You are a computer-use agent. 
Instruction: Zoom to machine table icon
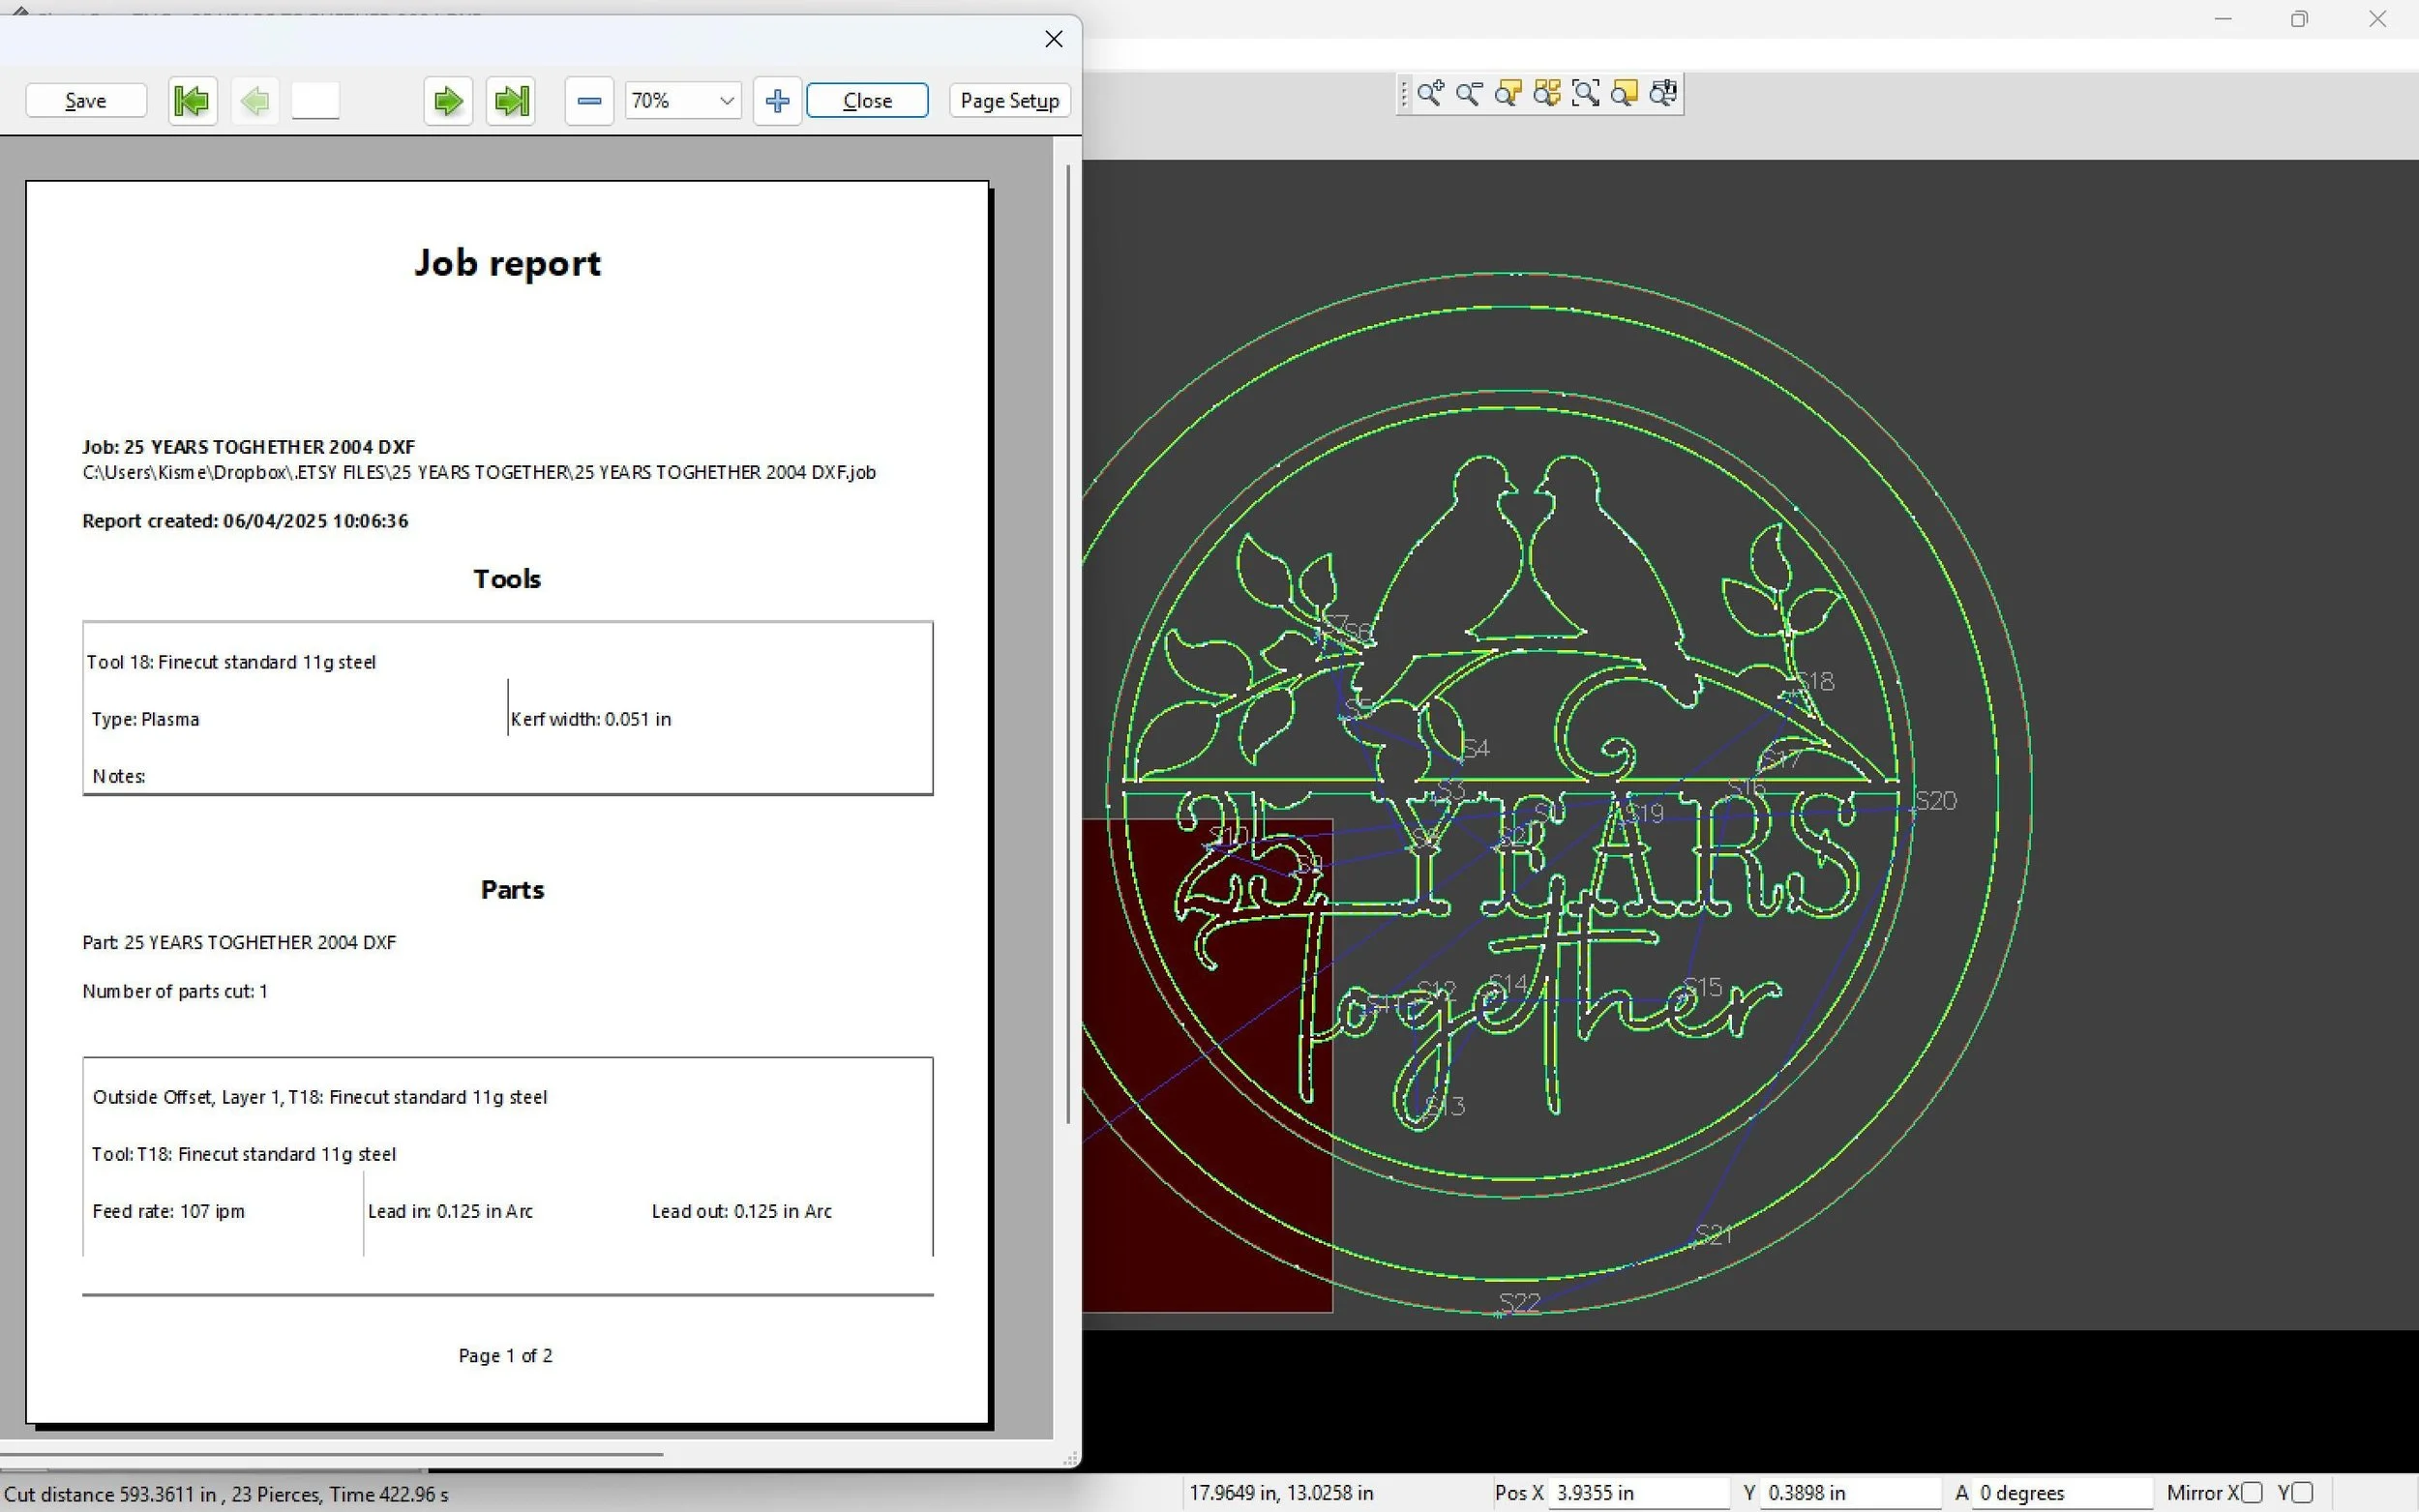click(1664, 94)
